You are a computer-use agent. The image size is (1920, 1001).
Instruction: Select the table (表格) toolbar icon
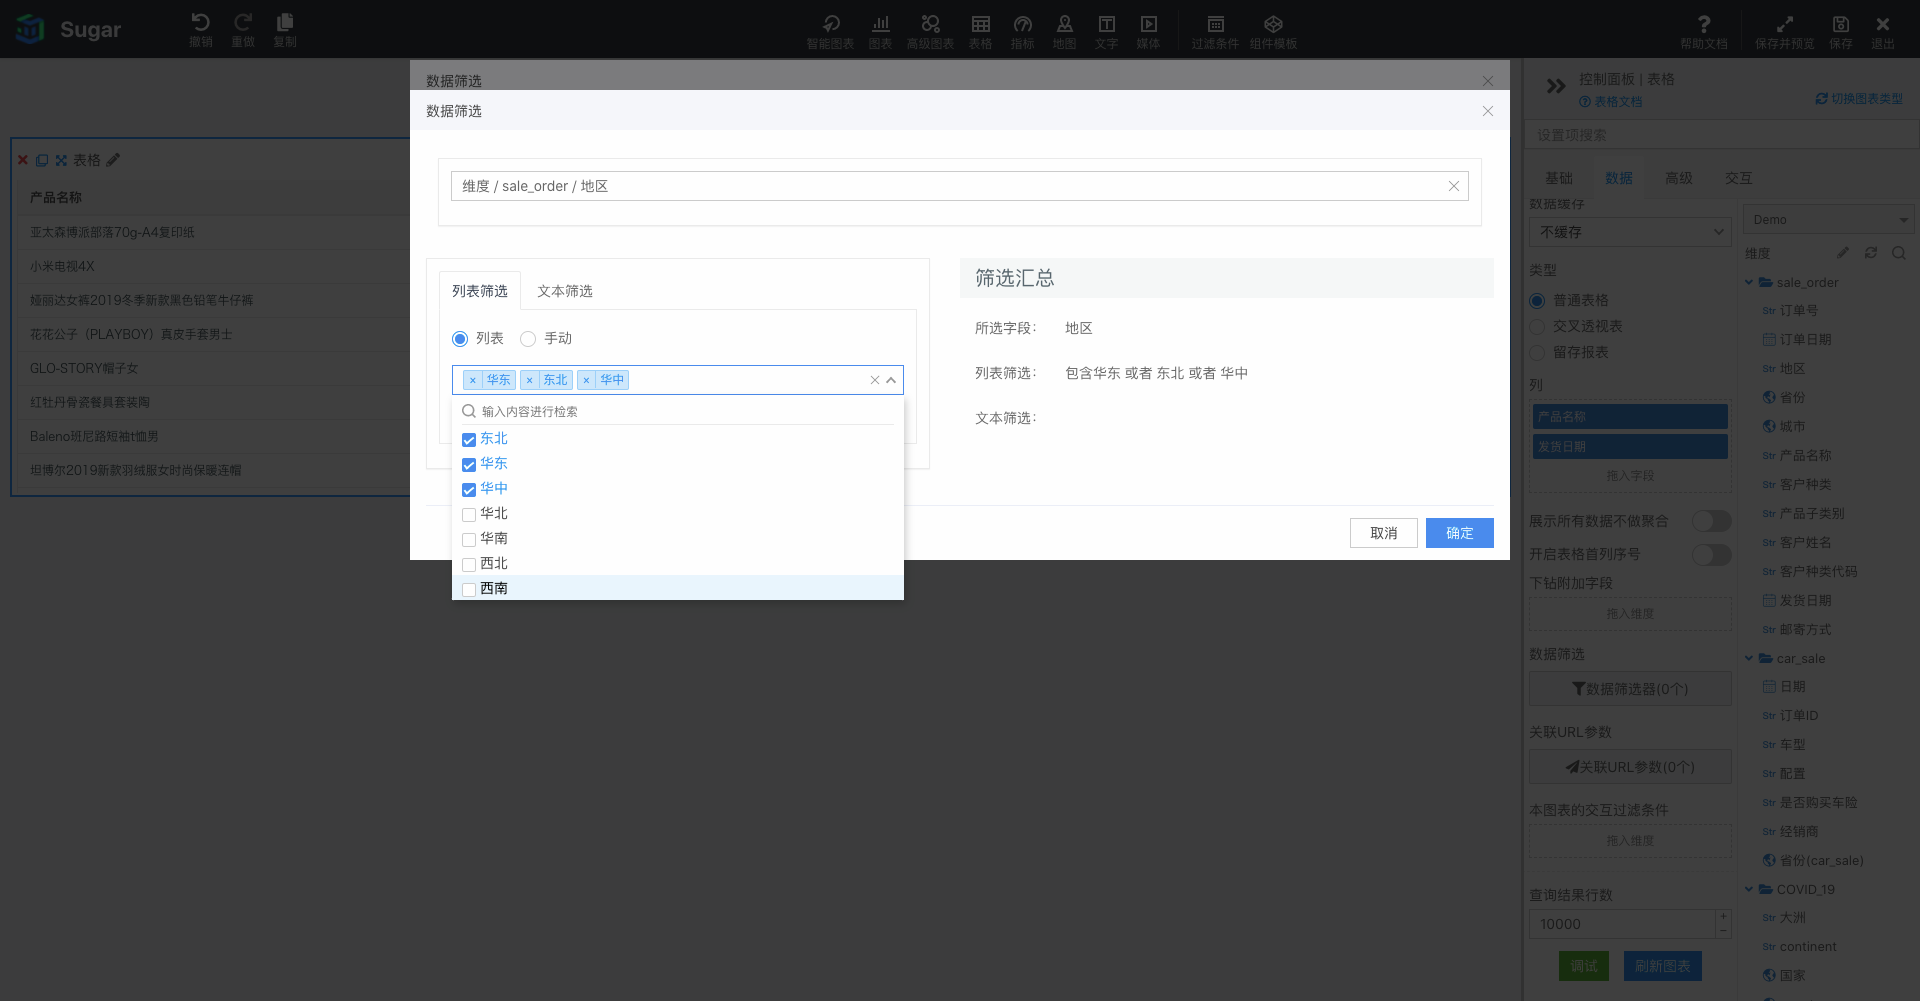click(x=980, y=31)
